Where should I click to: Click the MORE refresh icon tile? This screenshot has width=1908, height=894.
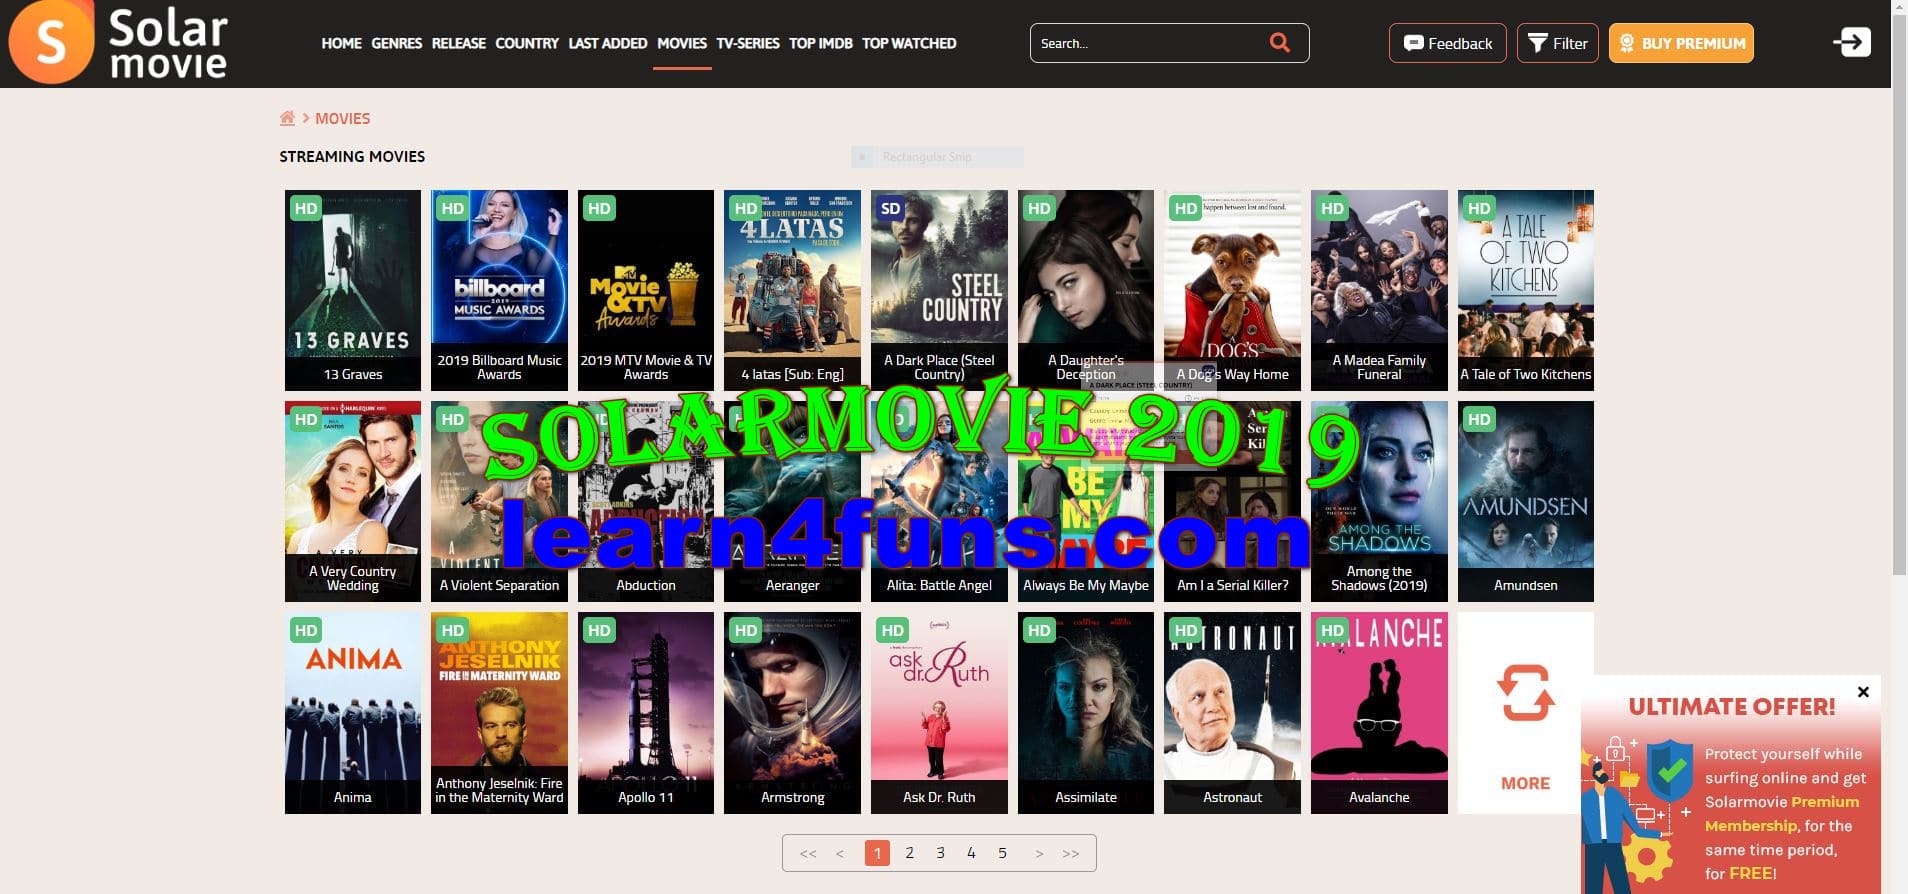1525,713
